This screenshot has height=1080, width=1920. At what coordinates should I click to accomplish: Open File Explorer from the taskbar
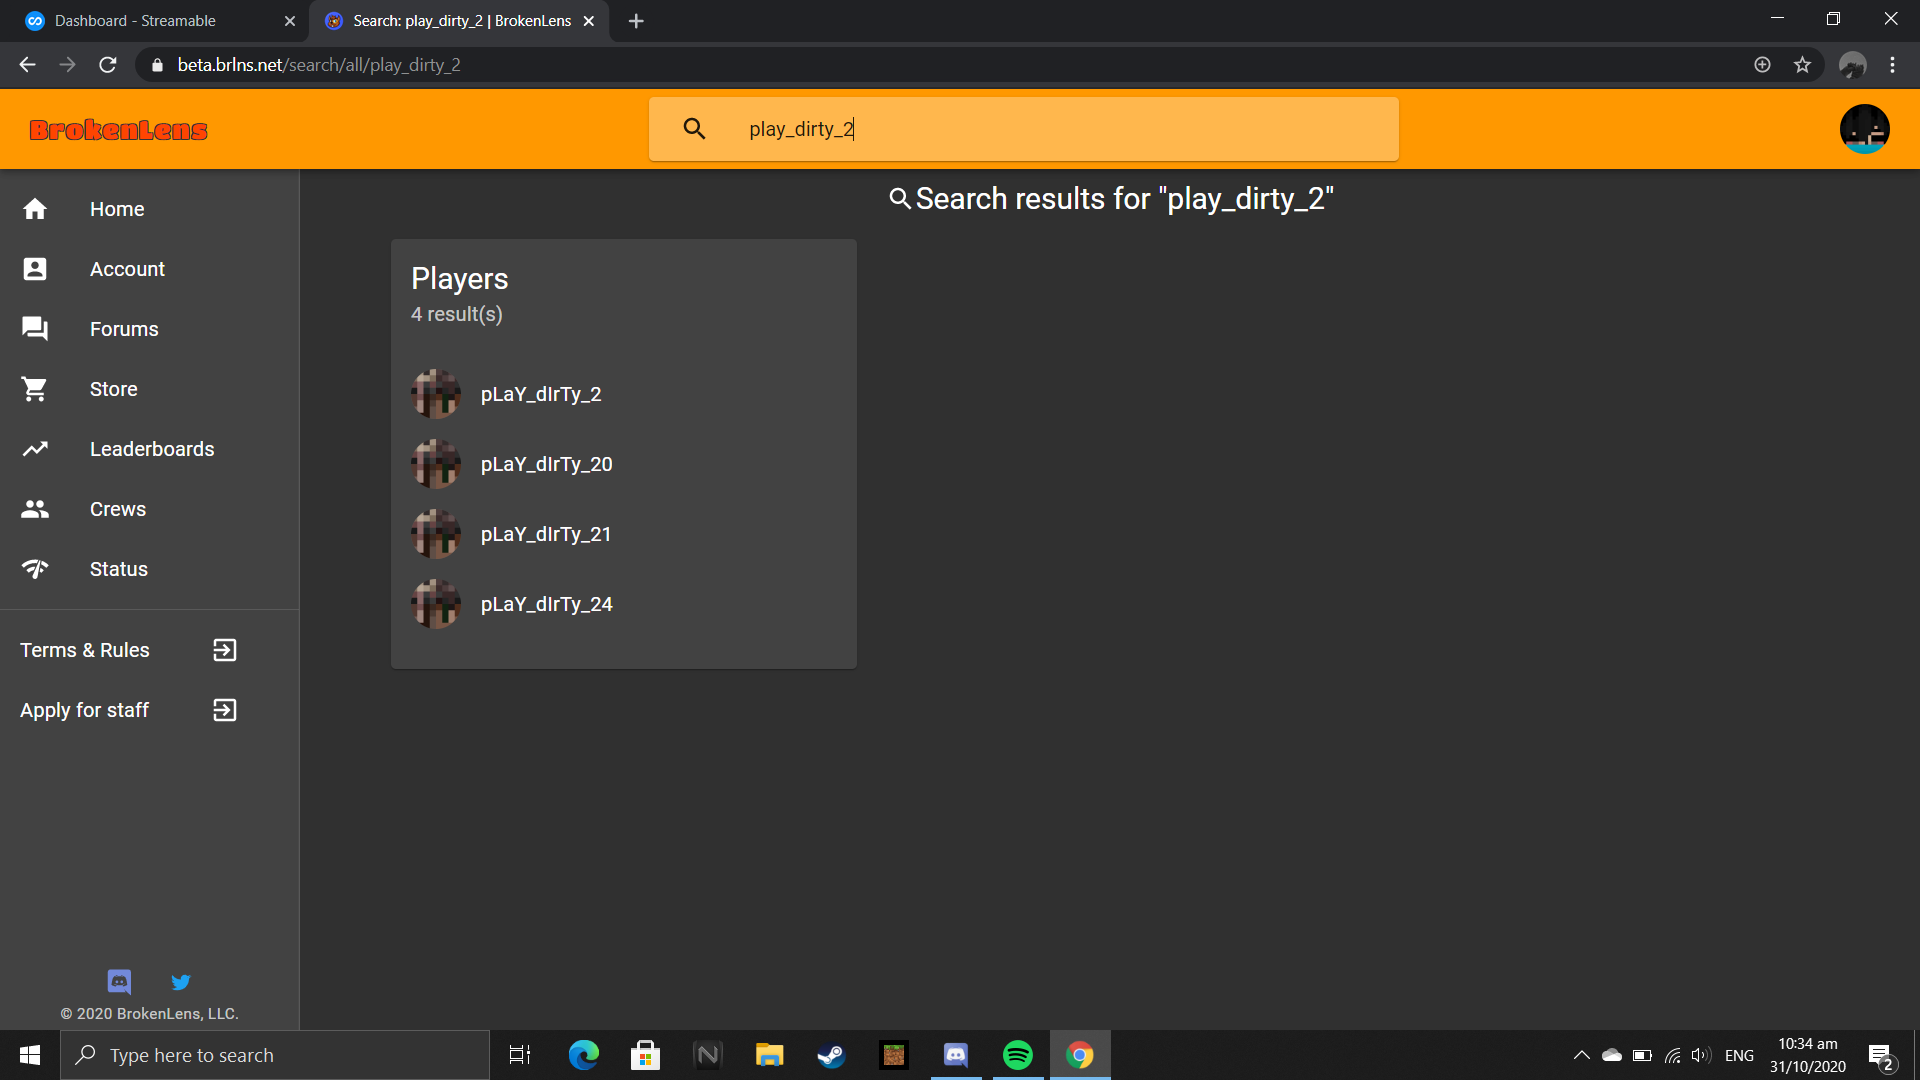769,1055
